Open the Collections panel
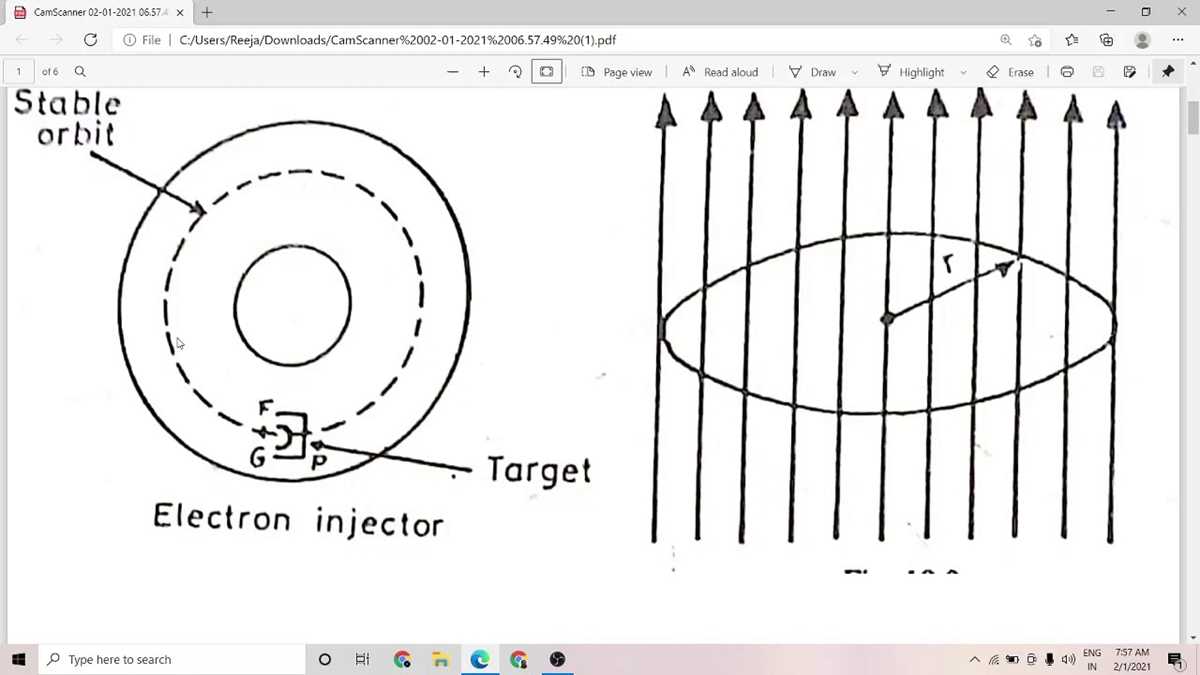Image resolution: width=1200 pixels, height=675 pixels. pos(1107,41)
